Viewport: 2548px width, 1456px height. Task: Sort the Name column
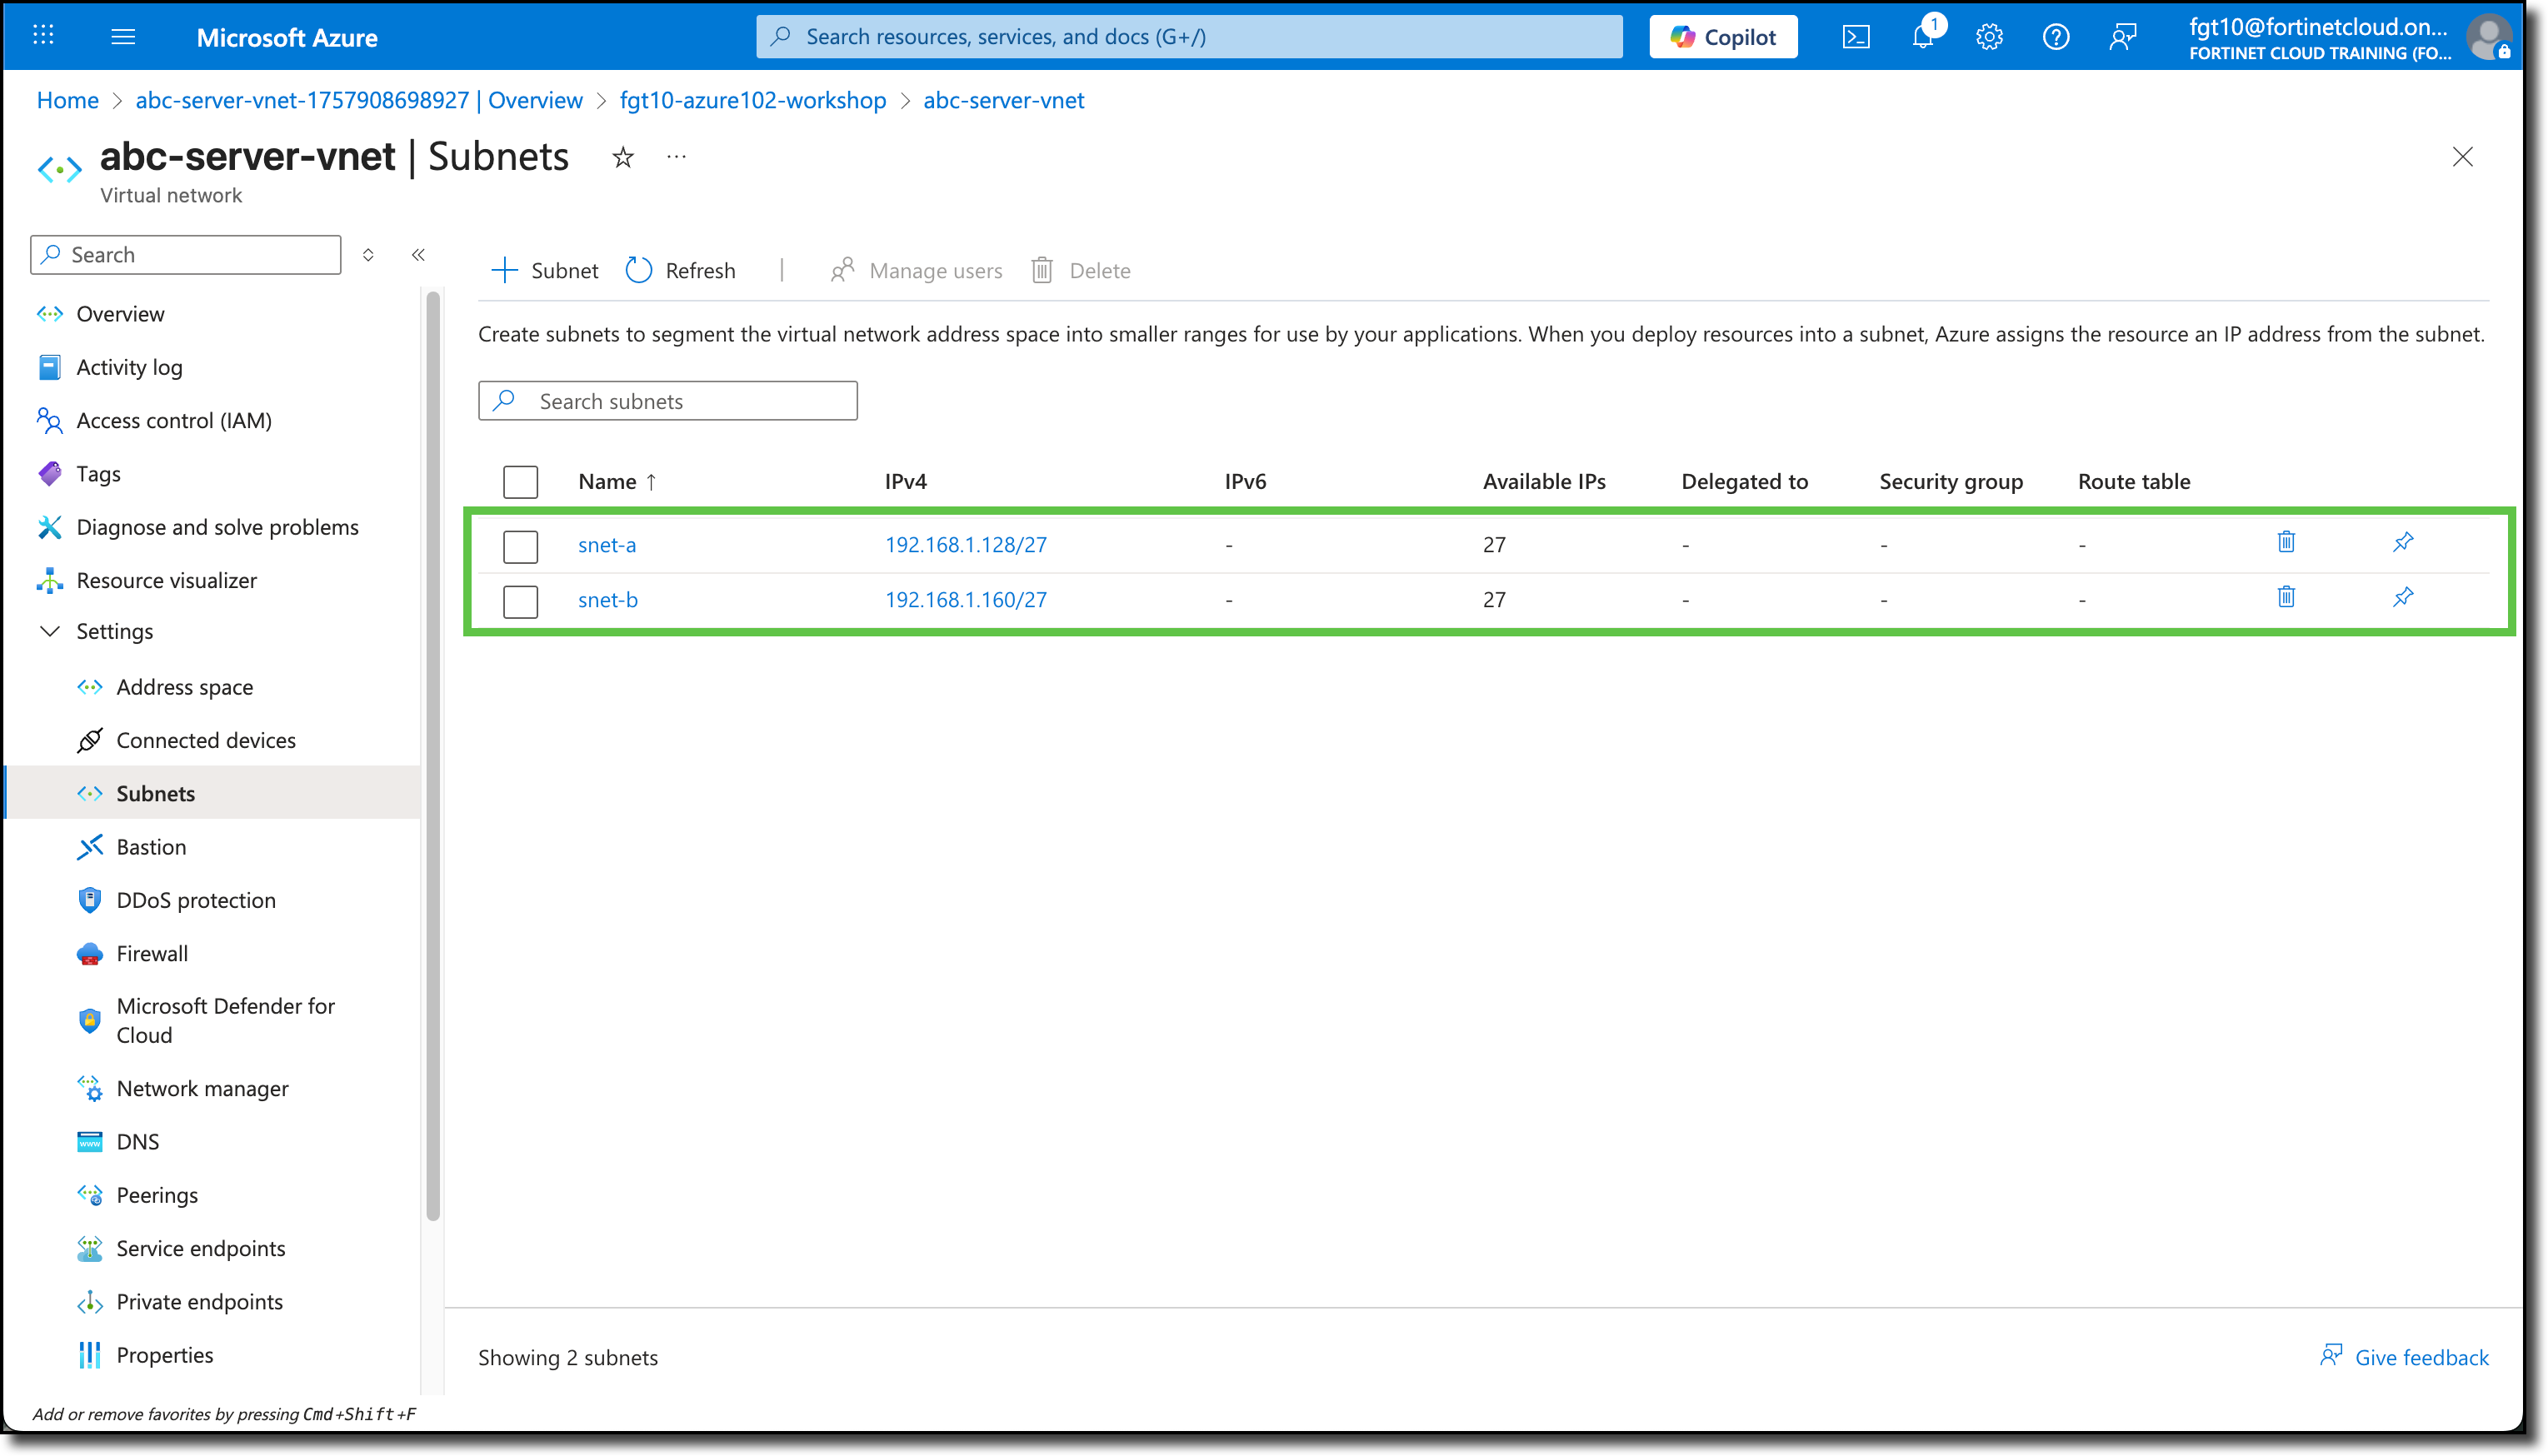coord(616,481)
